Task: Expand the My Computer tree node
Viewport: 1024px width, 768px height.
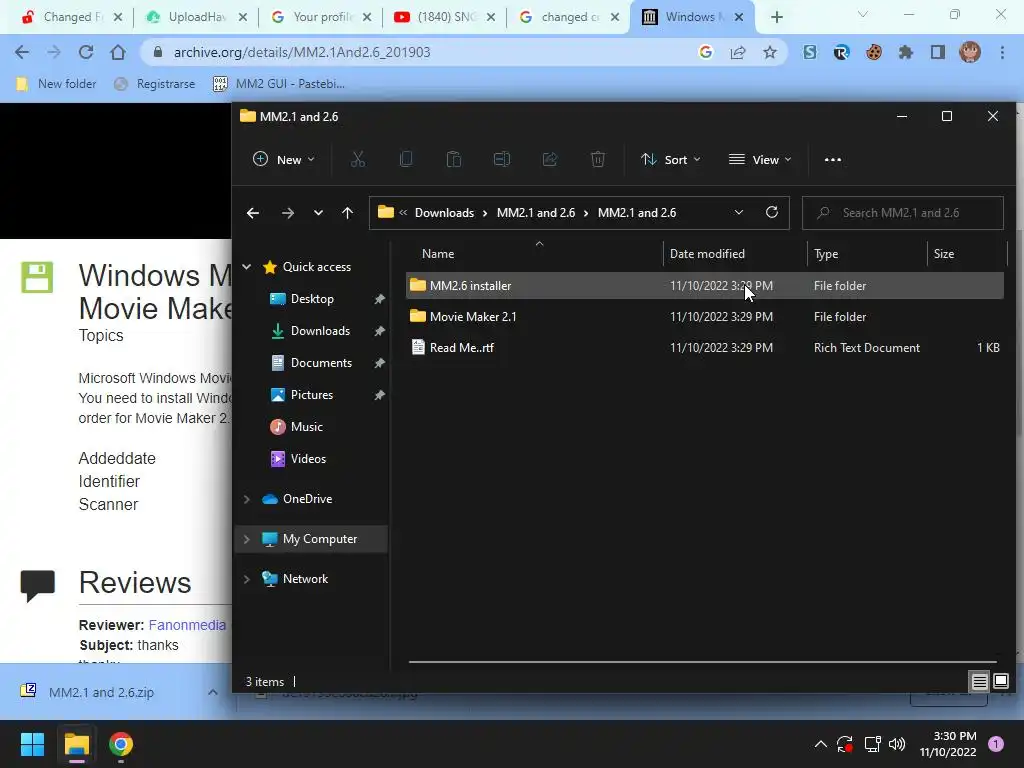Action: [x=247, y=539]
